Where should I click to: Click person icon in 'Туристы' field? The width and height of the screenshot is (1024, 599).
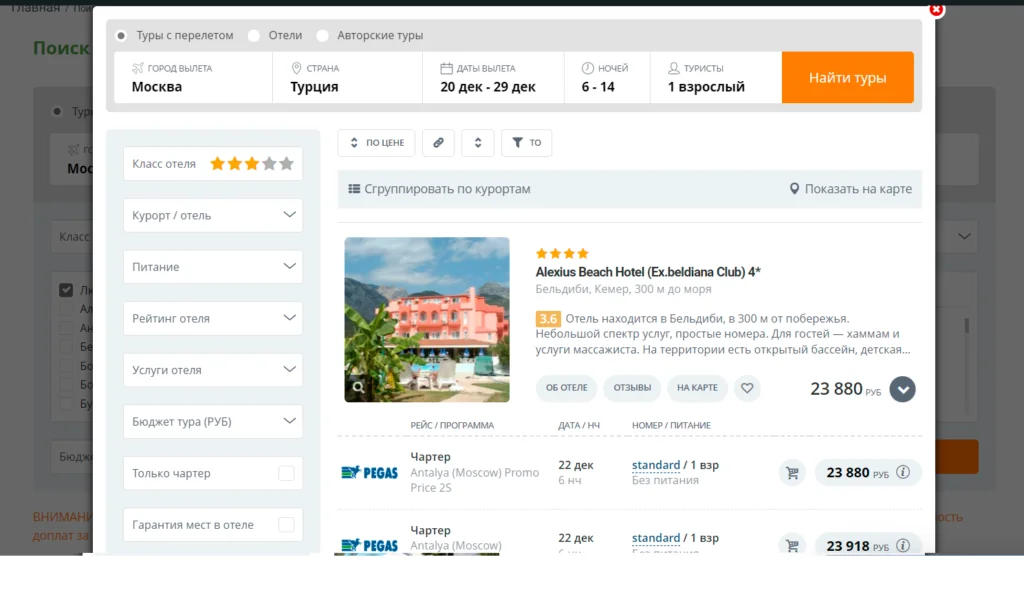(674, 68)
